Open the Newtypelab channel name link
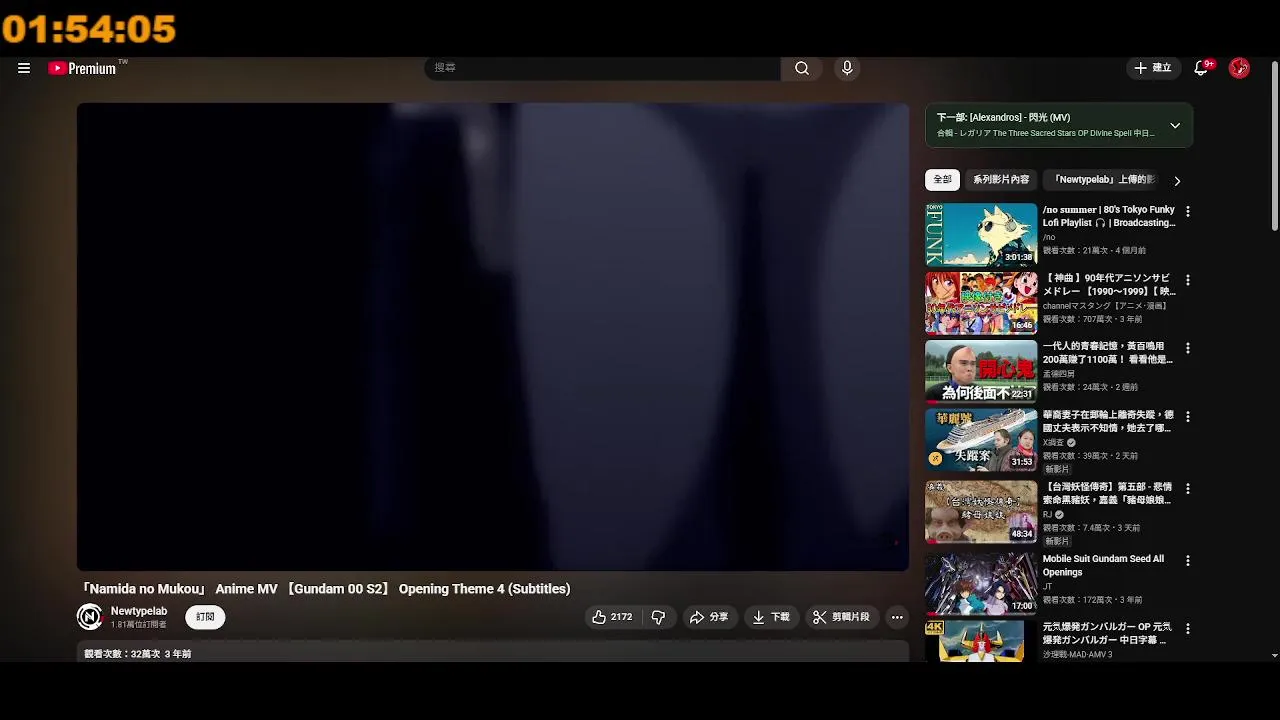The height and width of the screenshot is (720, 1280). click(139, 611)
